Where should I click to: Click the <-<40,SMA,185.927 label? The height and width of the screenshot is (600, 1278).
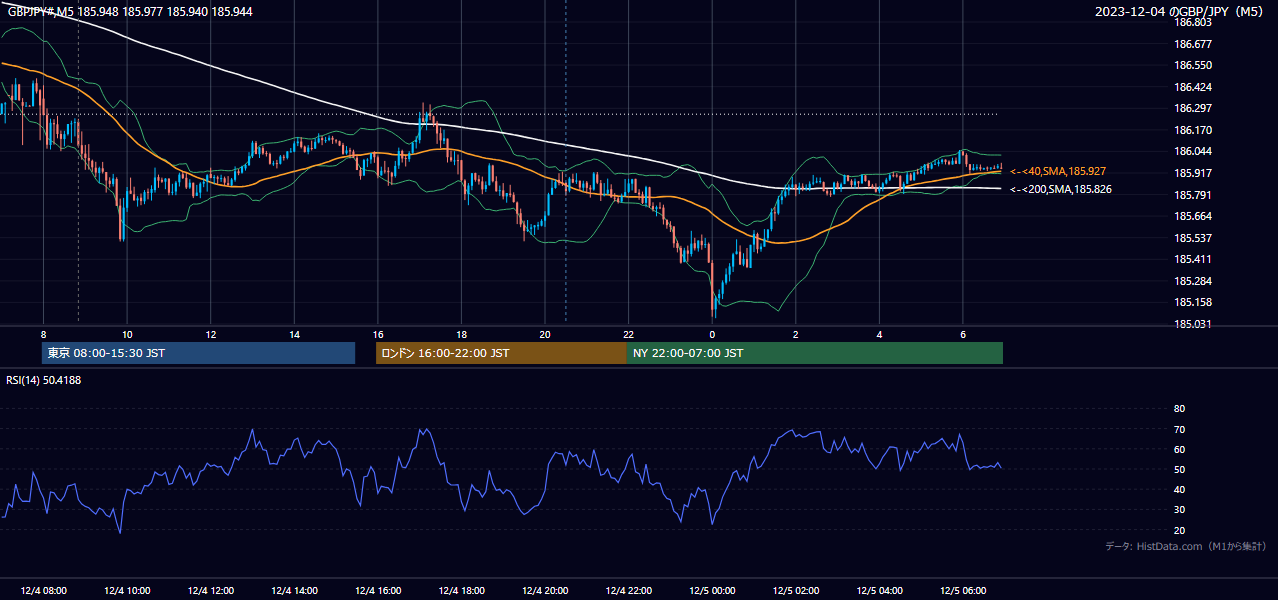coord(1058,172)
